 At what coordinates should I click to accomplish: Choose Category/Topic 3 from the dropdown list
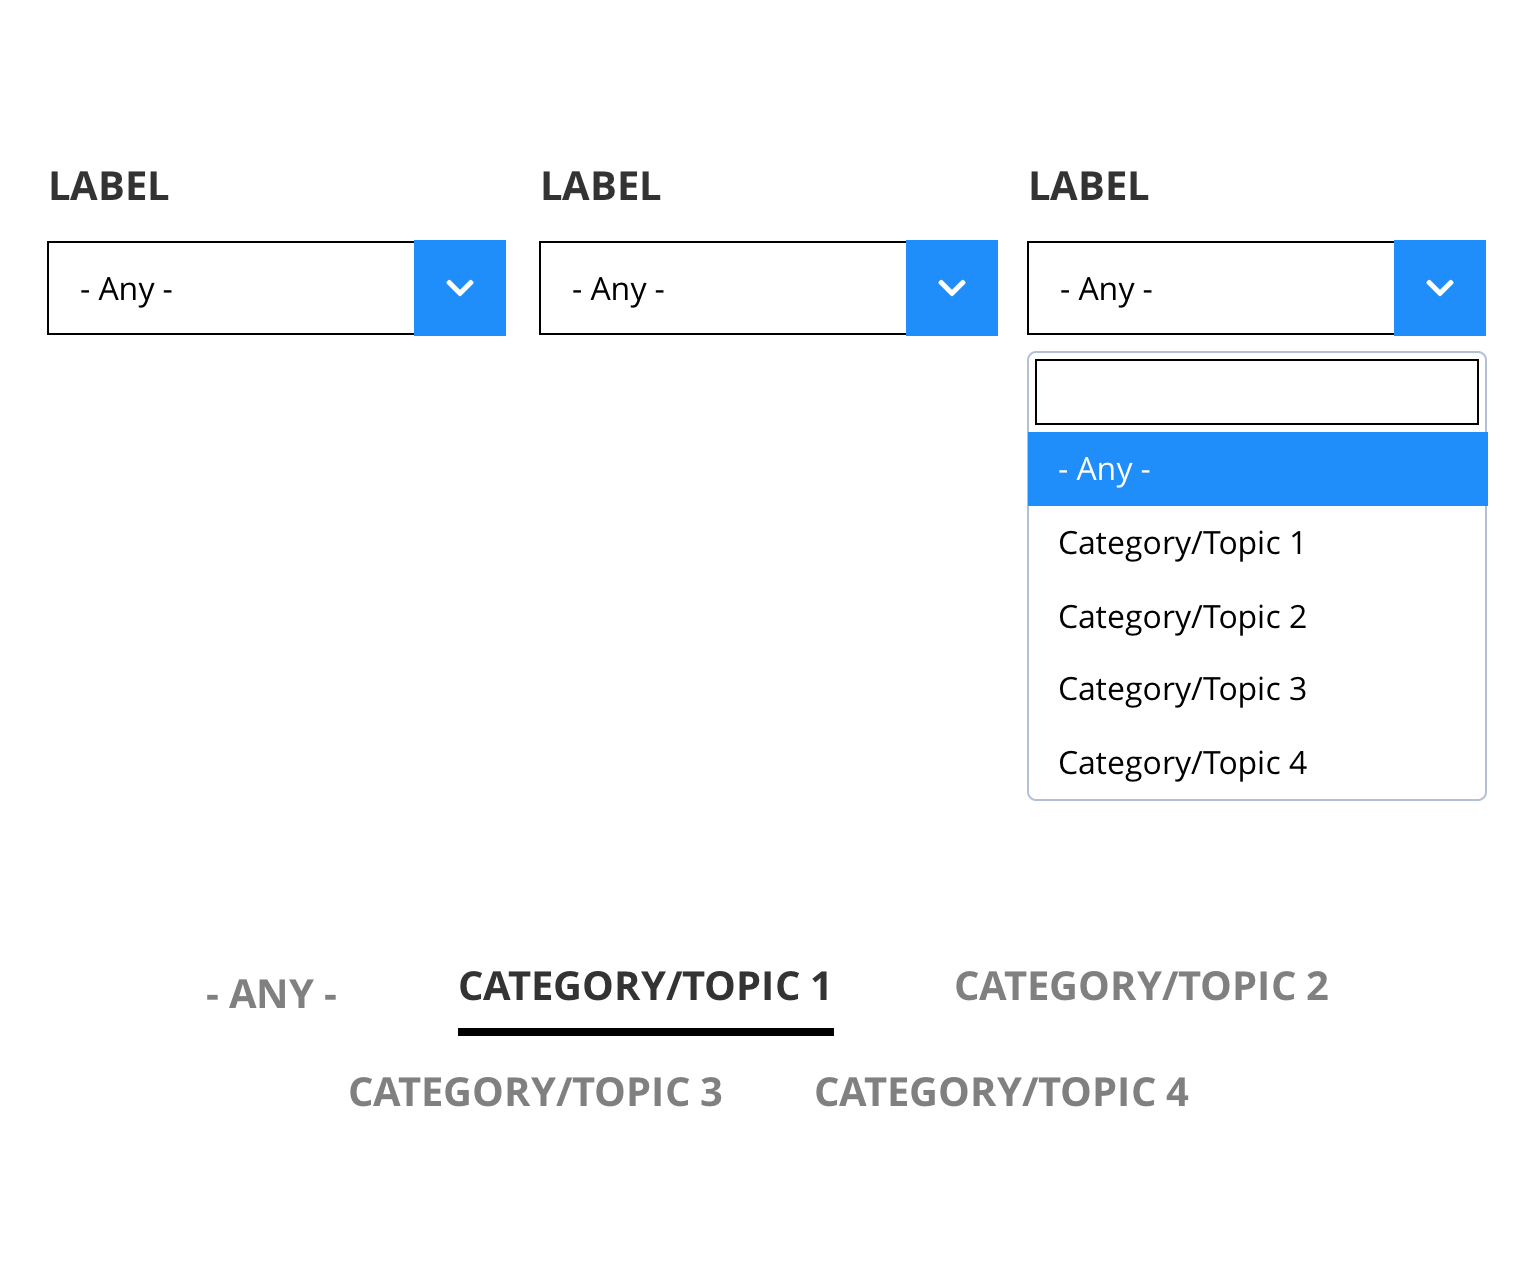point(1257,689)
